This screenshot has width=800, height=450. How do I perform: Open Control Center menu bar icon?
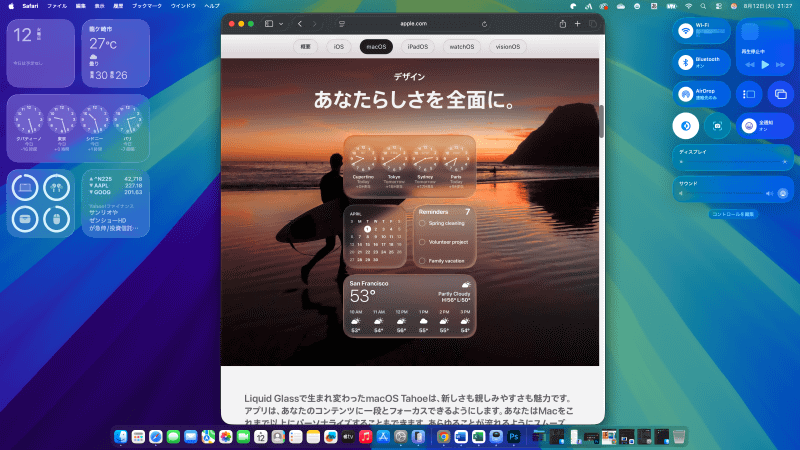(x=718, y=6)
